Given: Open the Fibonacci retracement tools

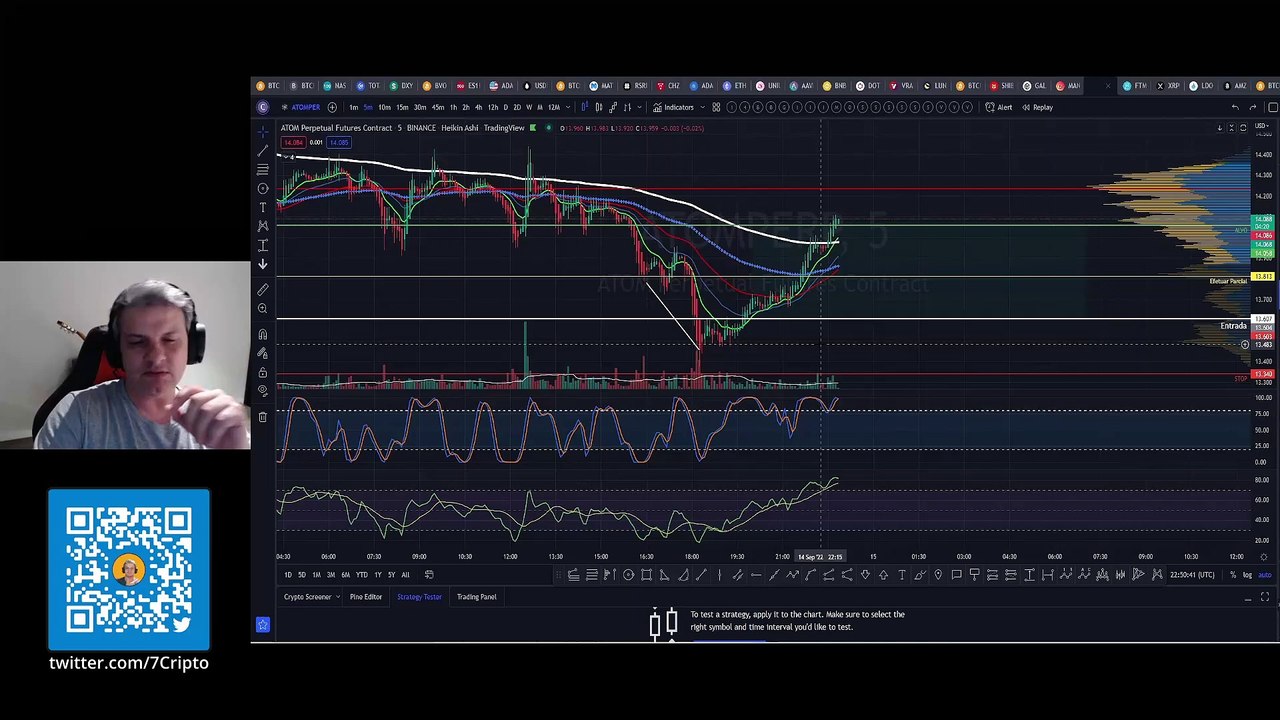Looking at the screenshot, I should [x=263, y=169].
